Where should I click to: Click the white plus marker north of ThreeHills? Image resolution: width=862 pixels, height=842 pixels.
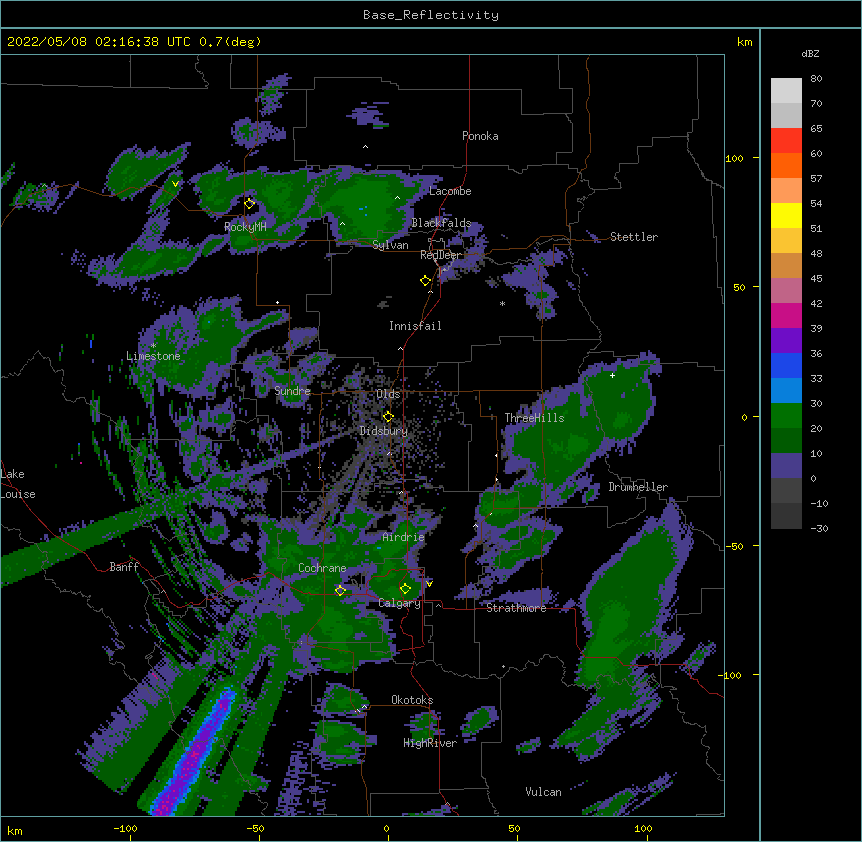click(612, 375)
